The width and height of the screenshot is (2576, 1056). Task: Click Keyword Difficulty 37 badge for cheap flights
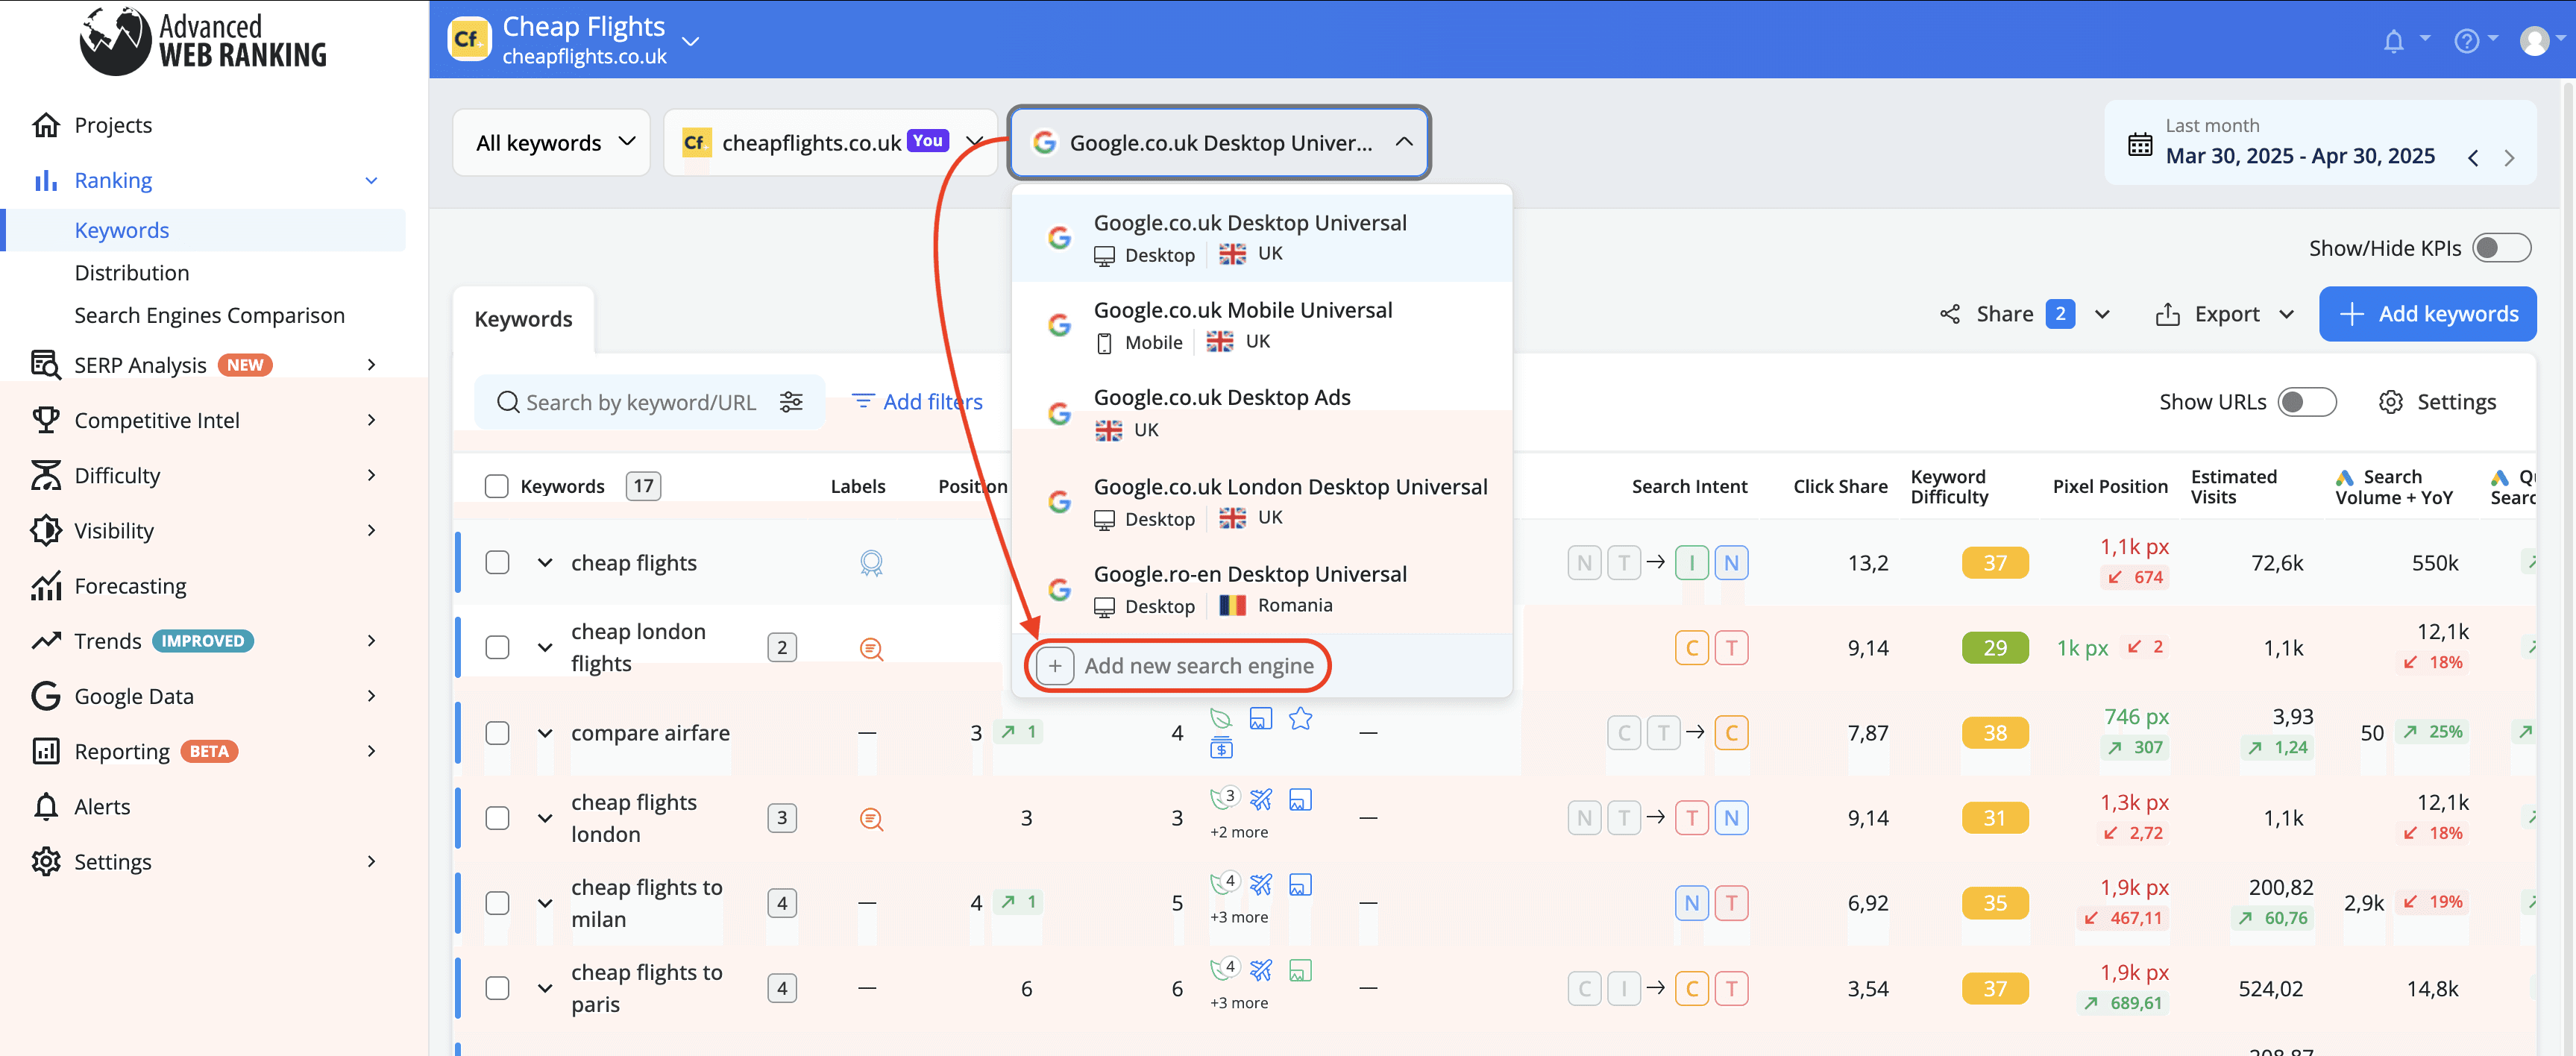click(1994, 563)
